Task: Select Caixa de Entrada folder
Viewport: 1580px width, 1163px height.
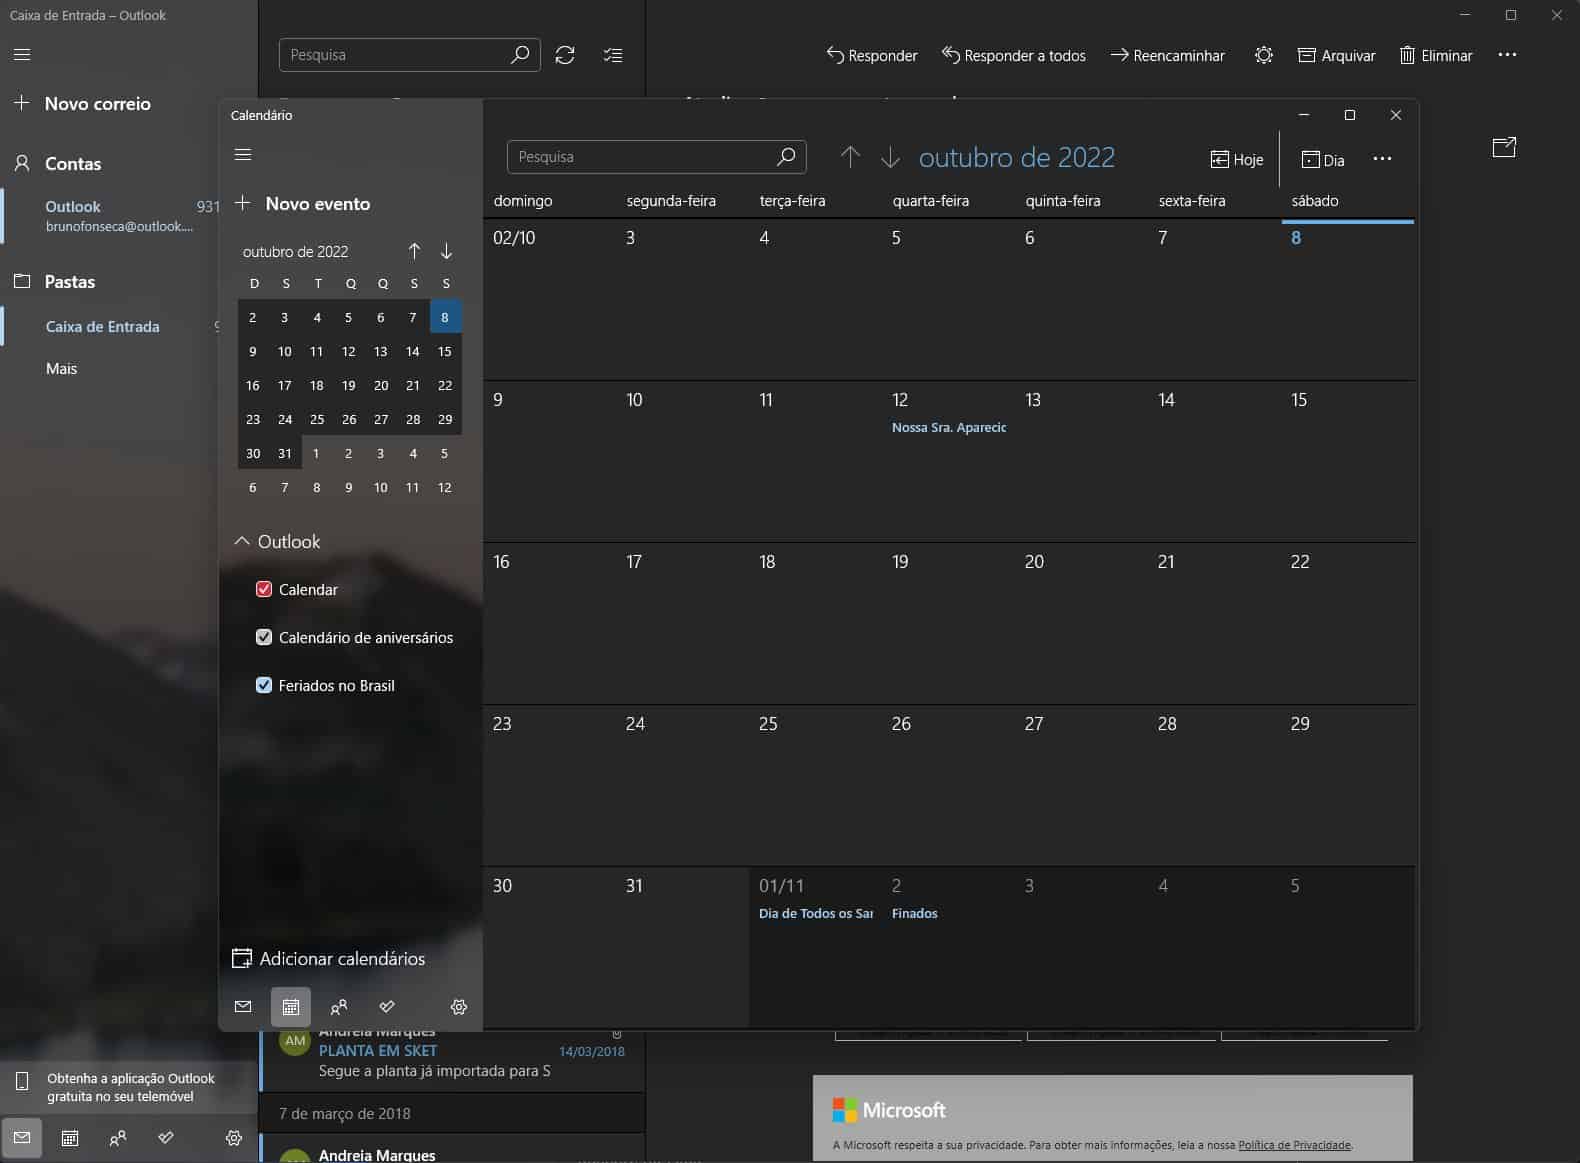Action: (102, 326)
